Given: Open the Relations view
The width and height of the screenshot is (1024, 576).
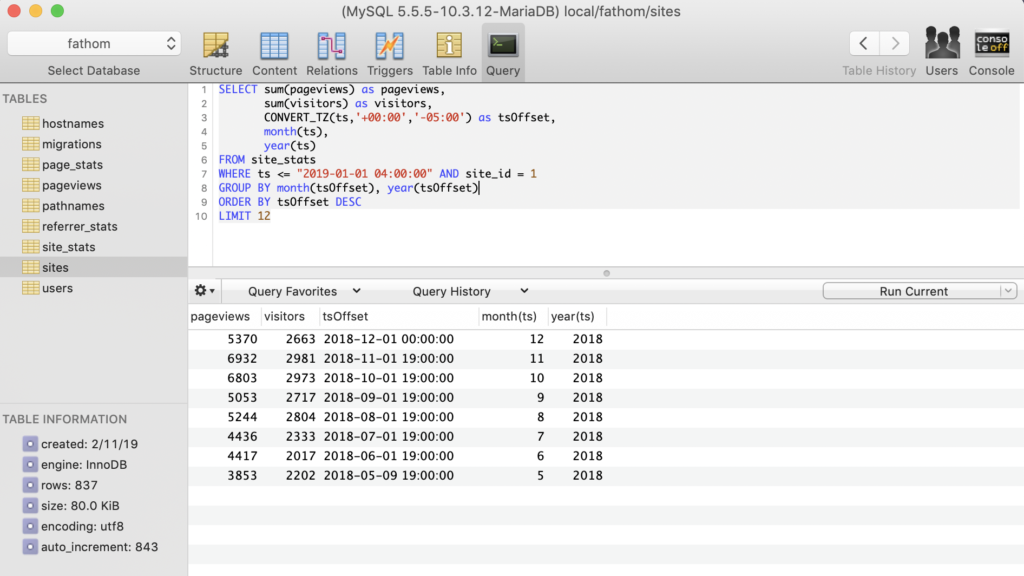Looking at the screenshot, I should pos(332,53).
